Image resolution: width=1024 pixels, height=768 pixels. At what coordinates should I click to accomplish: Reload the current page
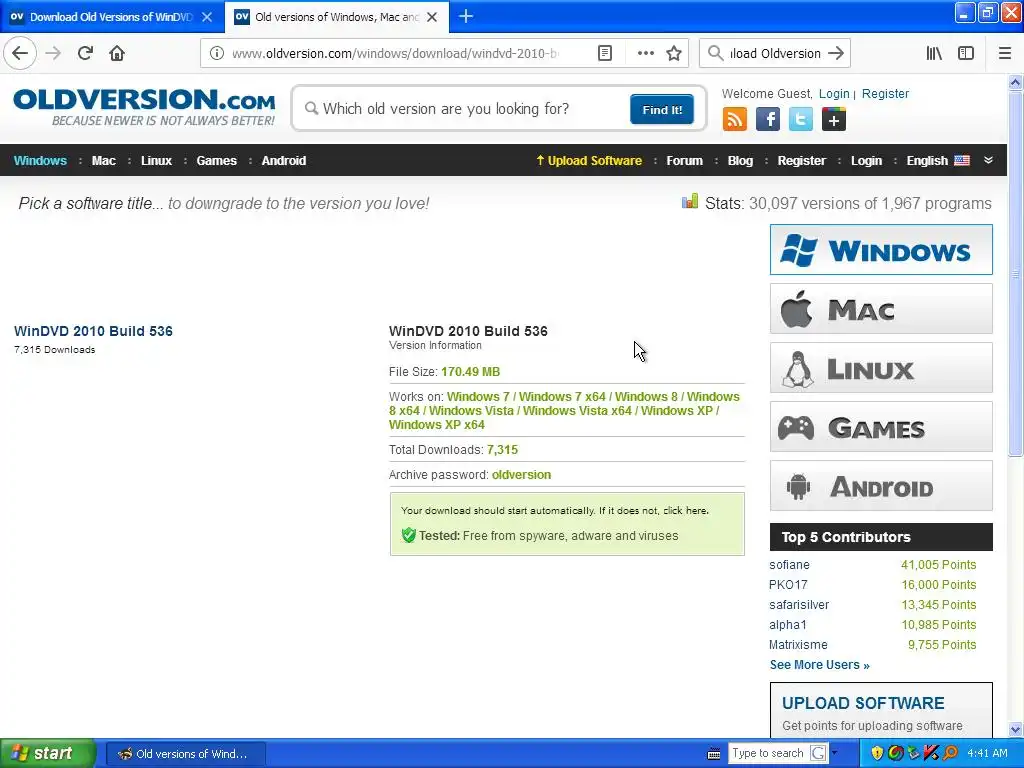85,53
